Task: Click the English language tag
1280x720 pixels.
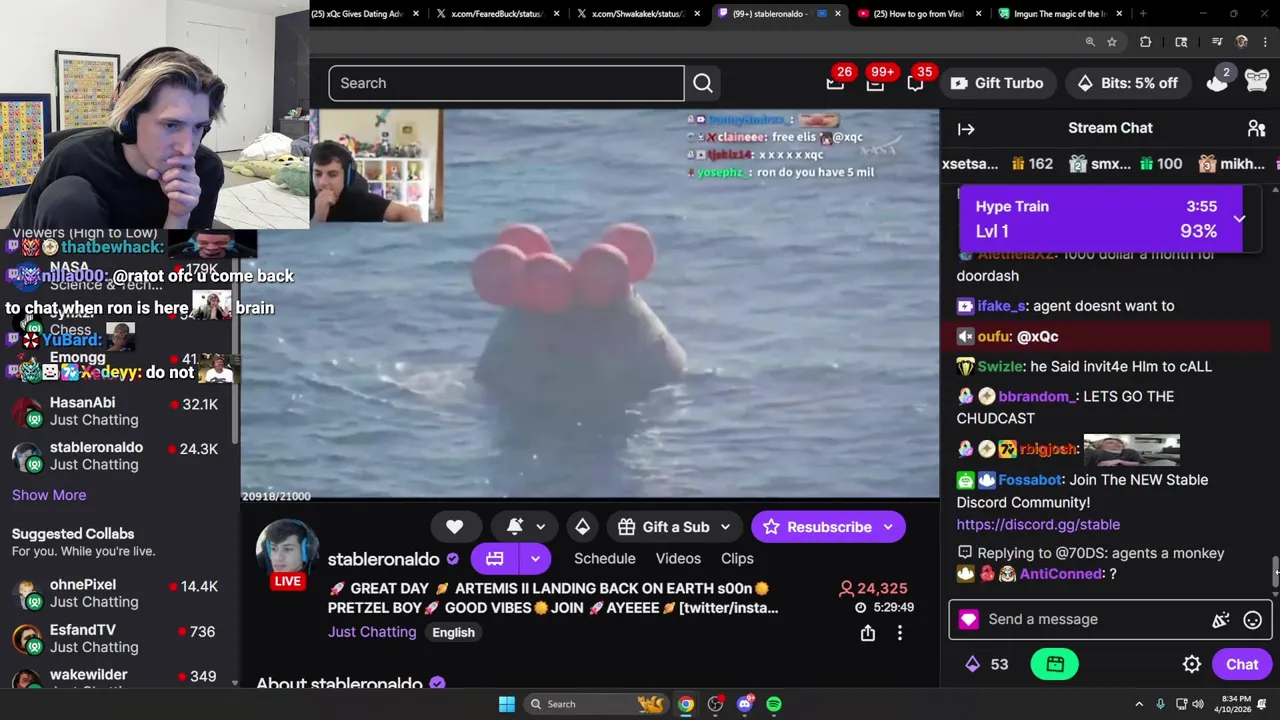Action: click(453, 632)
